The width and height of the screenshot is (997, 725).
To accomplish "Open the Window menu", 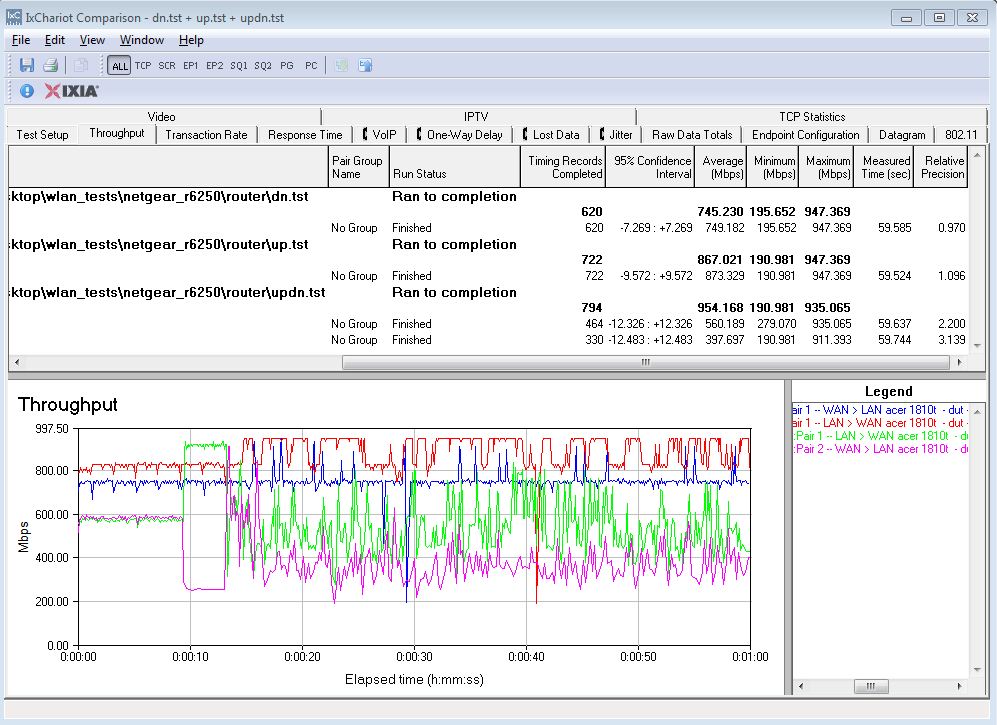I will (x=142, y=40).
